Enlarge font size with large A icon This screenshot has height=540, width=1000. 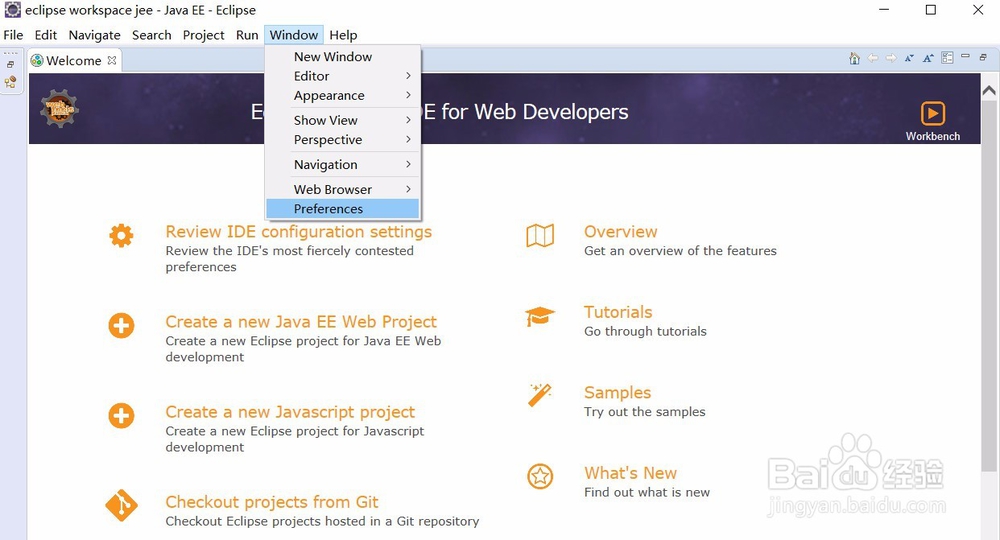(929, 58)
